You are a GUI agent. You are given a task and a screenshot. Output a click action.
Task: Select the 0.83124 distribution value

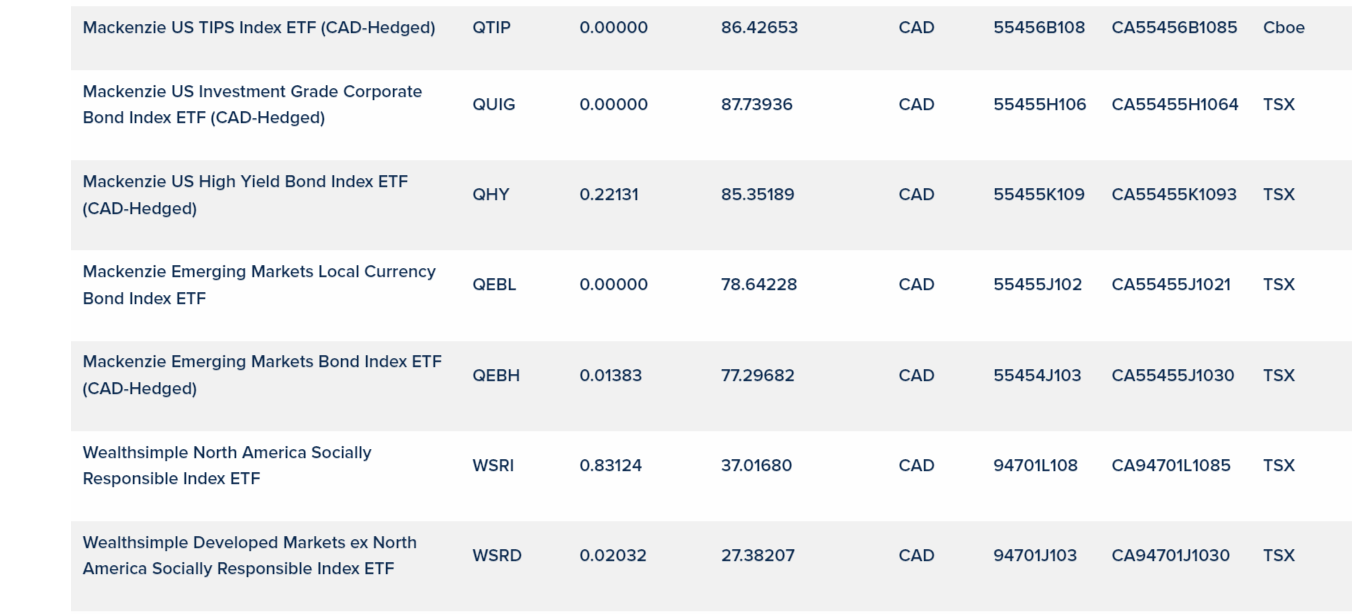pyautogui.click(x=610, y=466)
